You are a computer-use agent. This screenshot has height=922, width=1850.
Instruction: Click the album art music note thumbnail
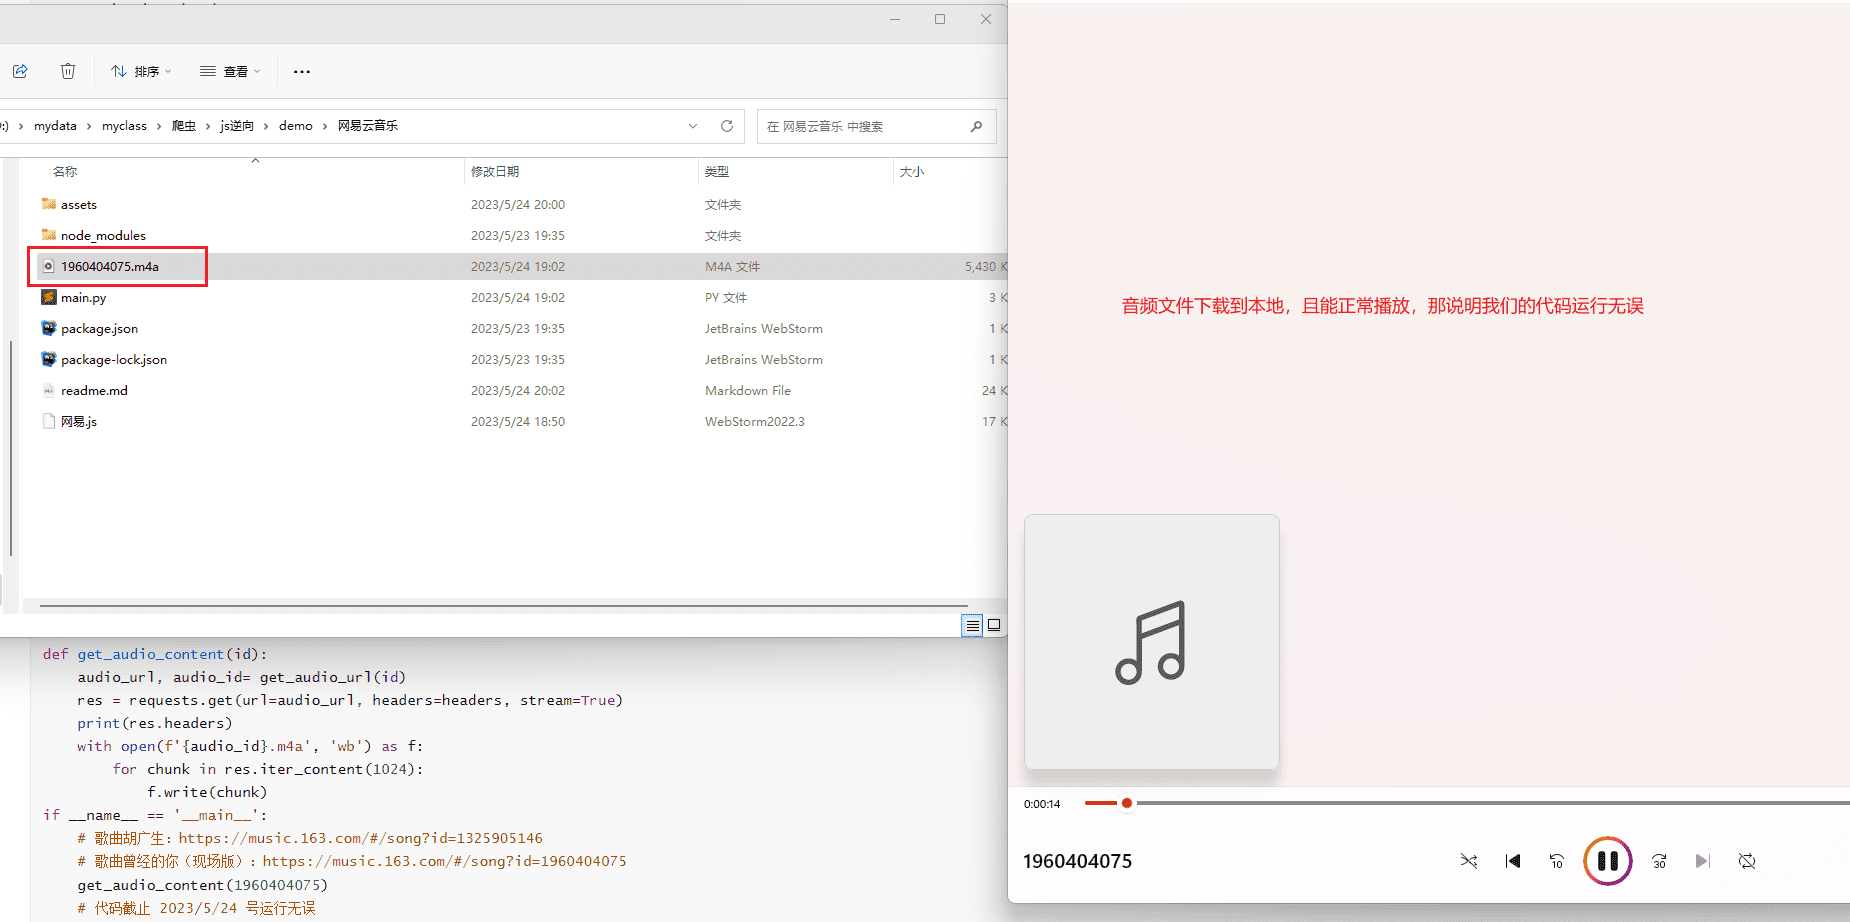click(1152, 642)
